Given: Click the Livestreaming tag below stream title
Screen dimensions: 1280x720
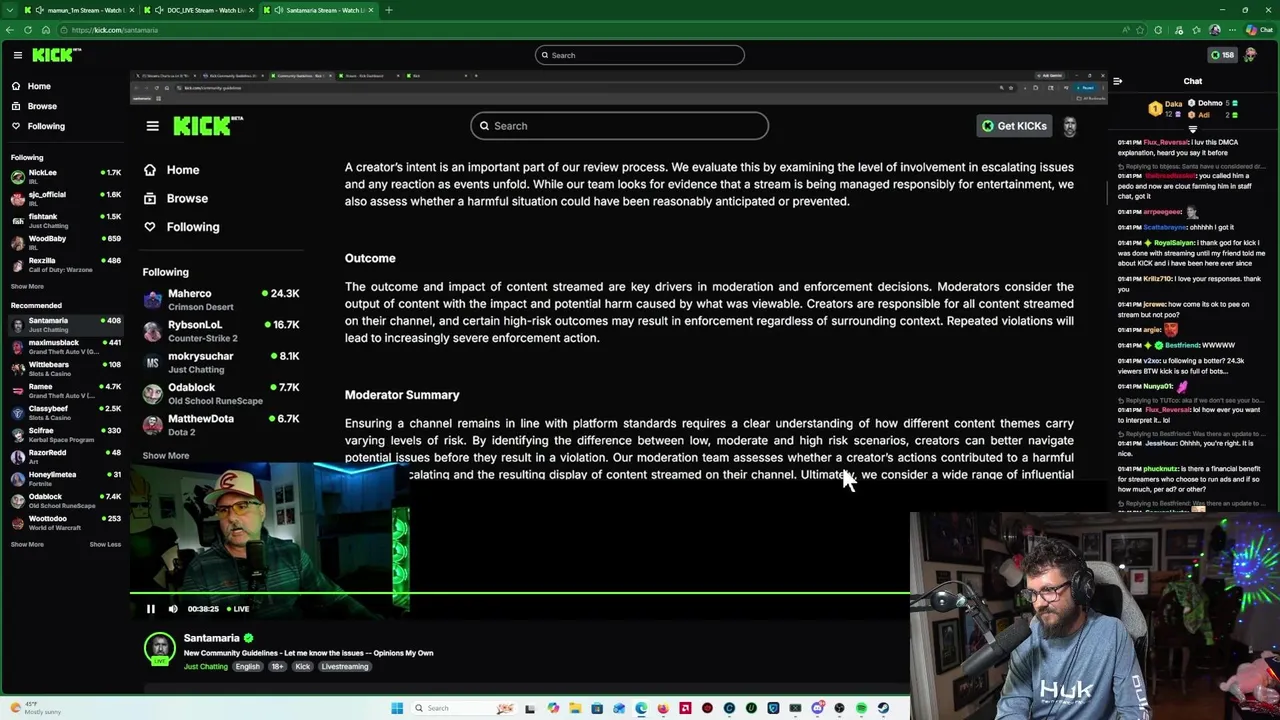Looking at the screenshot, I should pos(345,667).
